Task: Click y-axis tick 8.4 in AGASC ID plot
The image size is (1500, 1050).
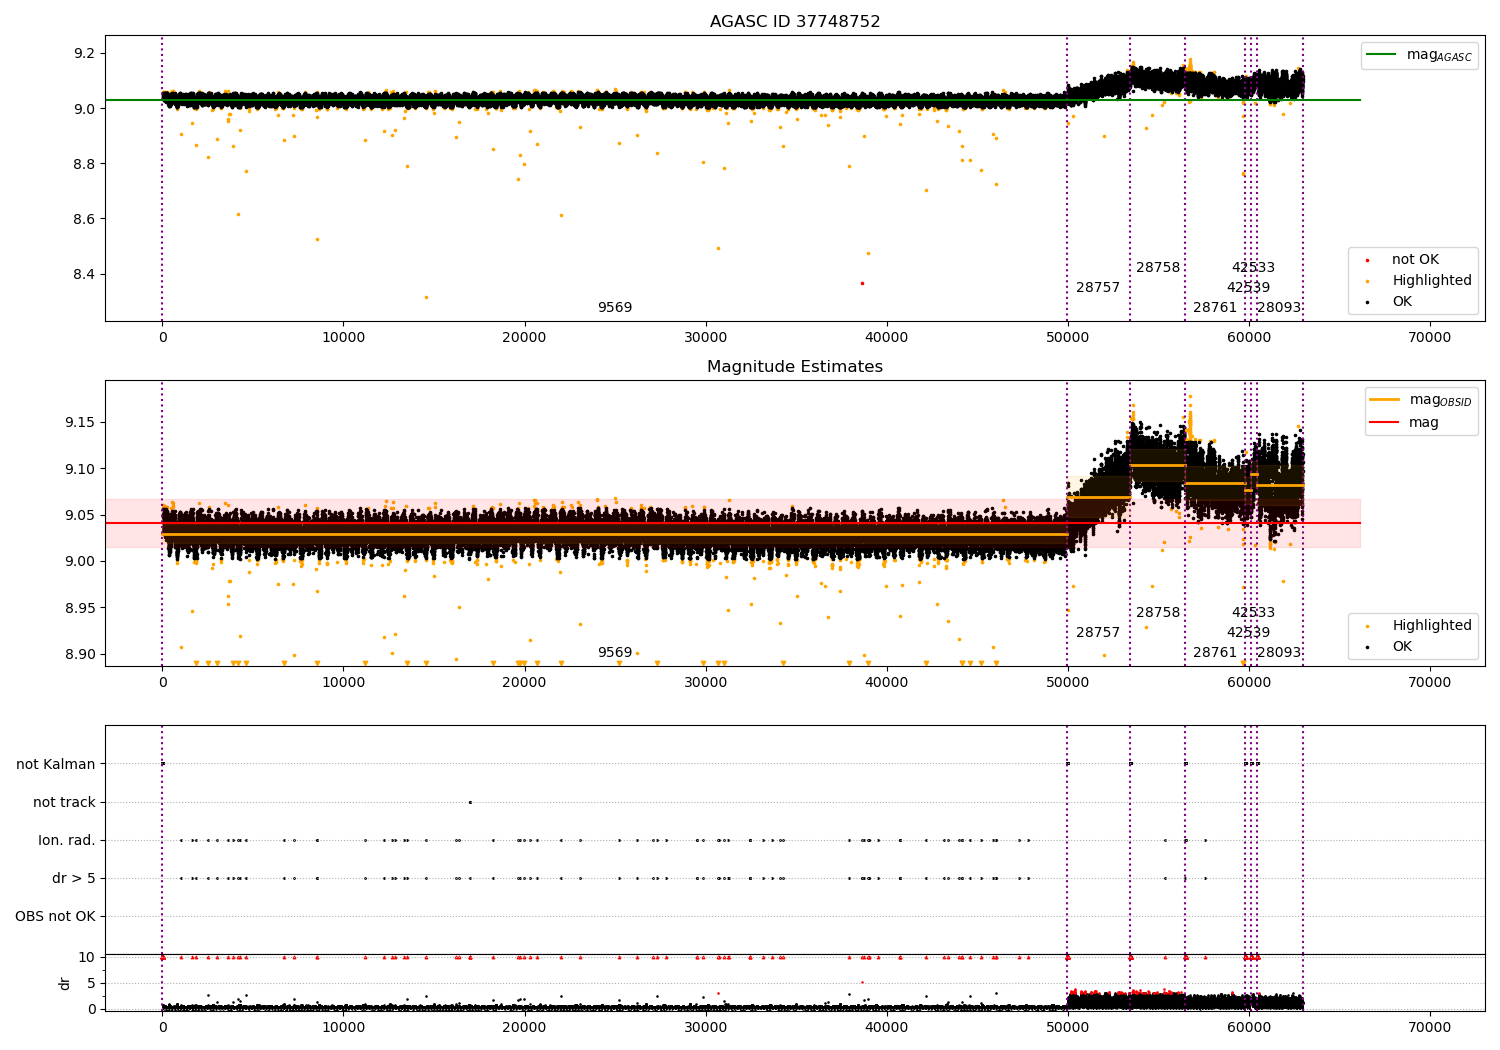Action: click(x=84, y=275)
